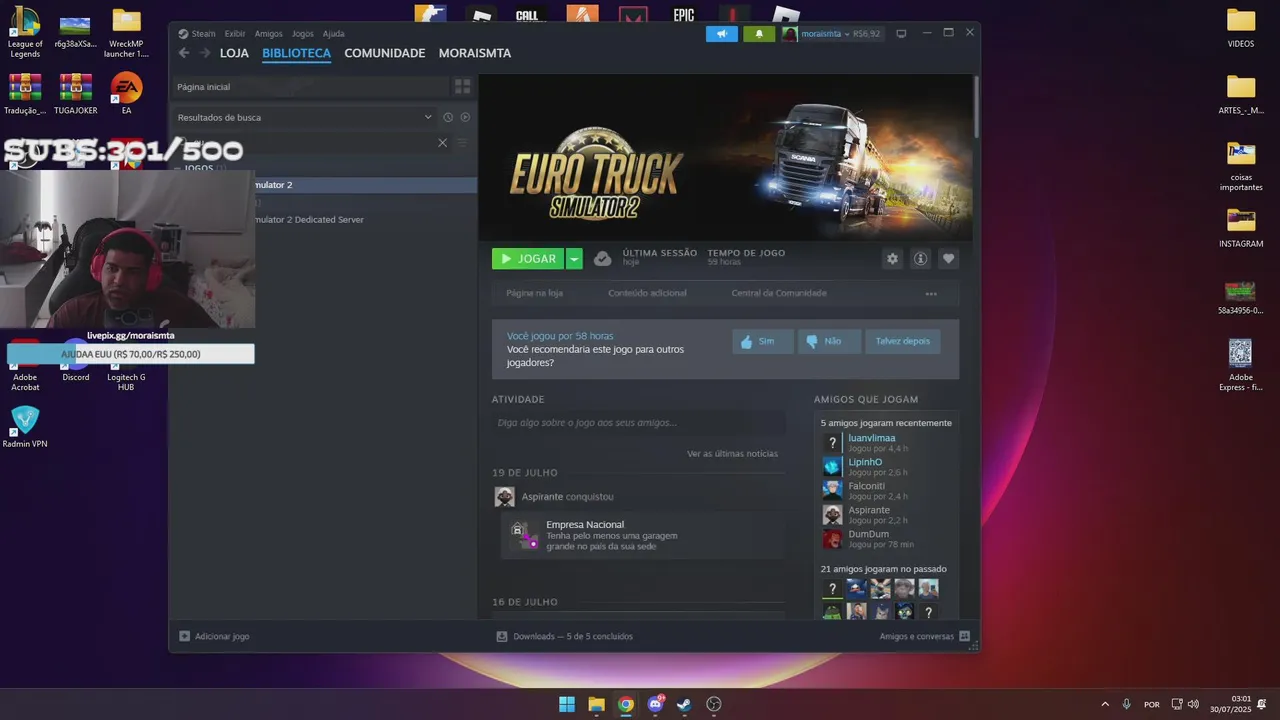1280x720 pixels.
Task: Click the game page vertical scrollbar
Action: 976,105
